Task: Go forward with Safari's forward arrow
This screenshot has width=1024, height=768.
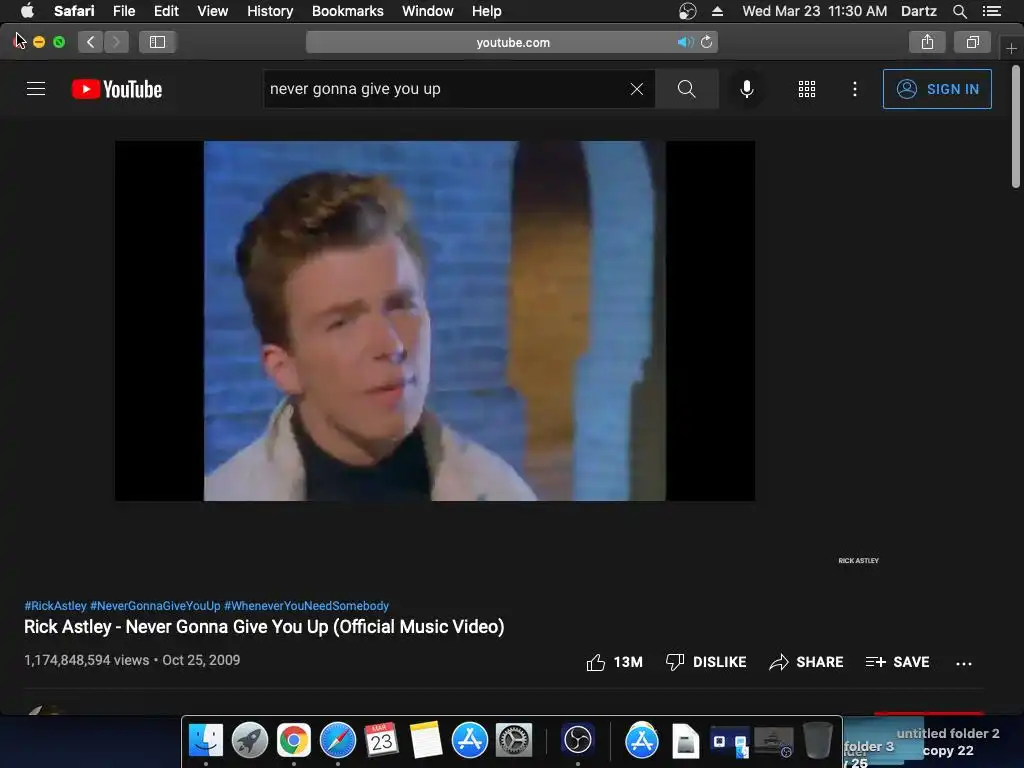Action: [116, 42]
